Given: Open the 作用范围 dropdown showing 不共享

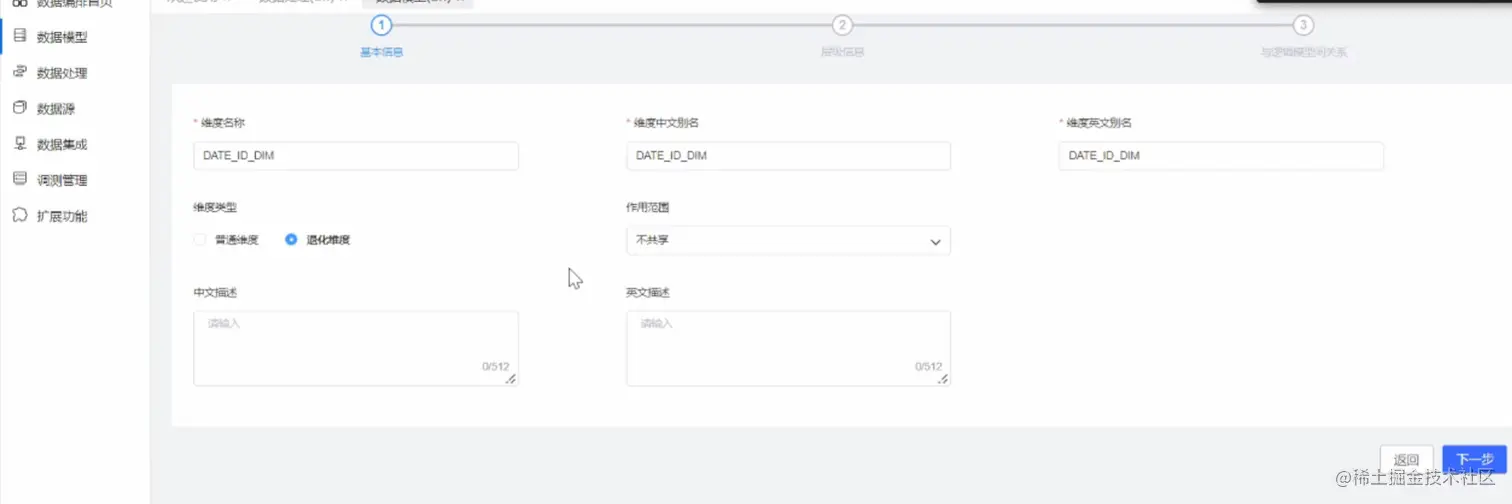Looking at the screenshot, I should 788,241.
